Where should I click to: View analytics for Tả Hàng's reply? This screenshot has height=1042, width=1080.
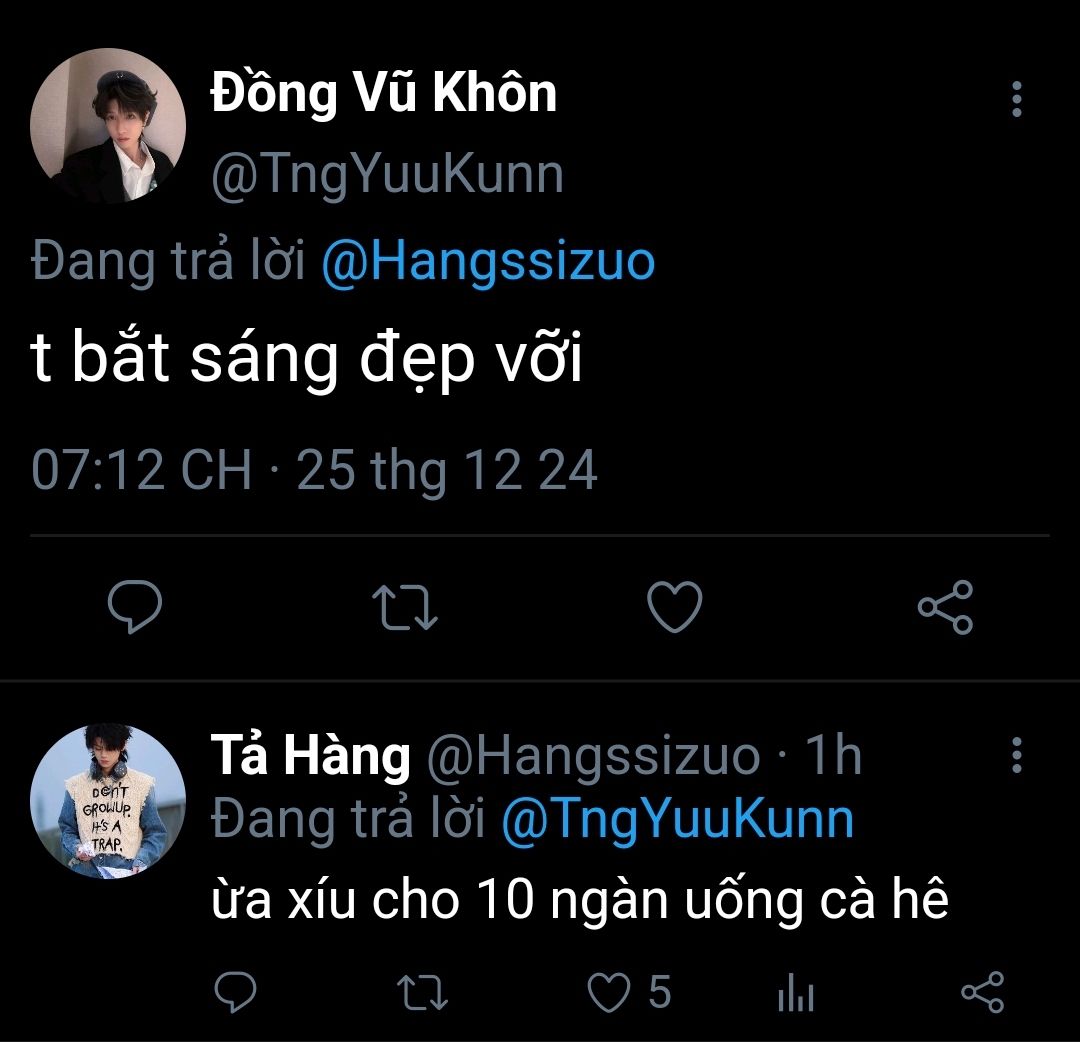795,994
